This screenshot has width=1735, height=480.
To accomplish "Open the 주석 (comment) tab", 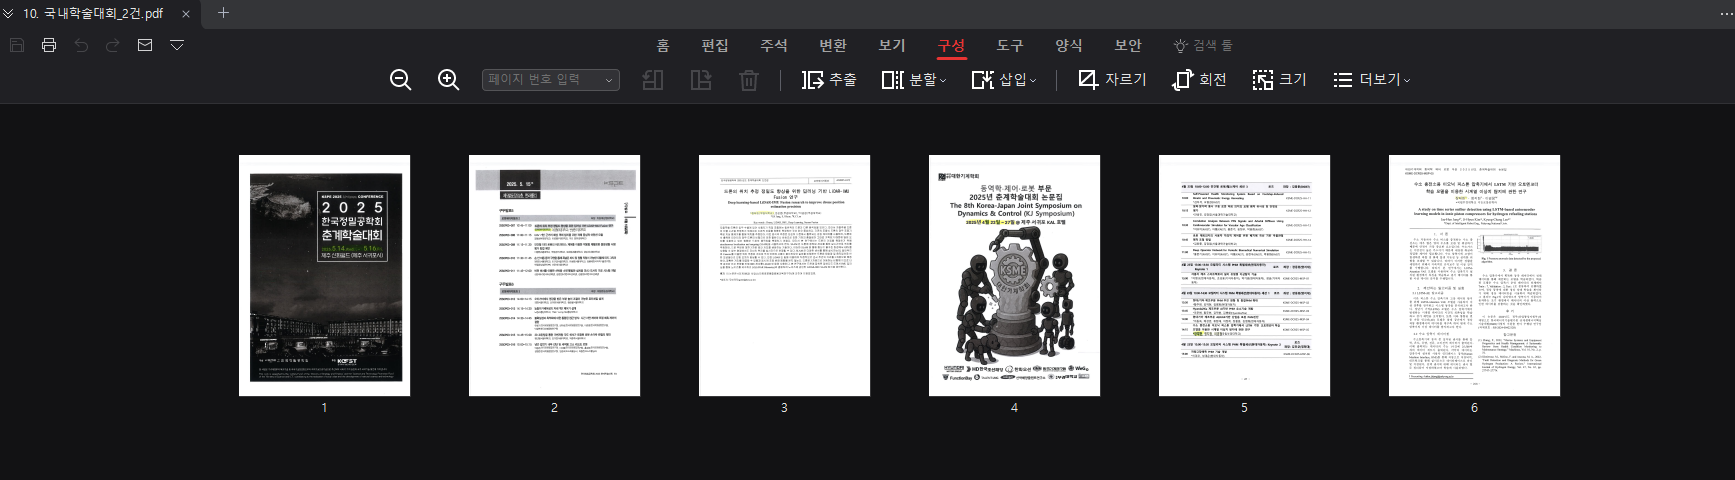I will click(x=774, y=45).
